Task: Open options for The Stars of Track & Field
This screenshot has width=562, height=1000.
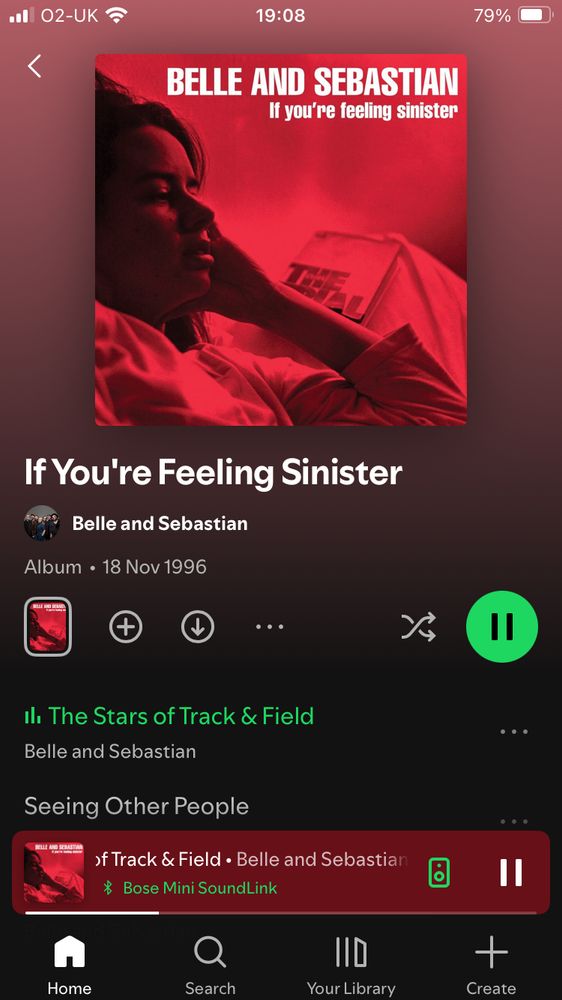Action: (x=514, y=732)
